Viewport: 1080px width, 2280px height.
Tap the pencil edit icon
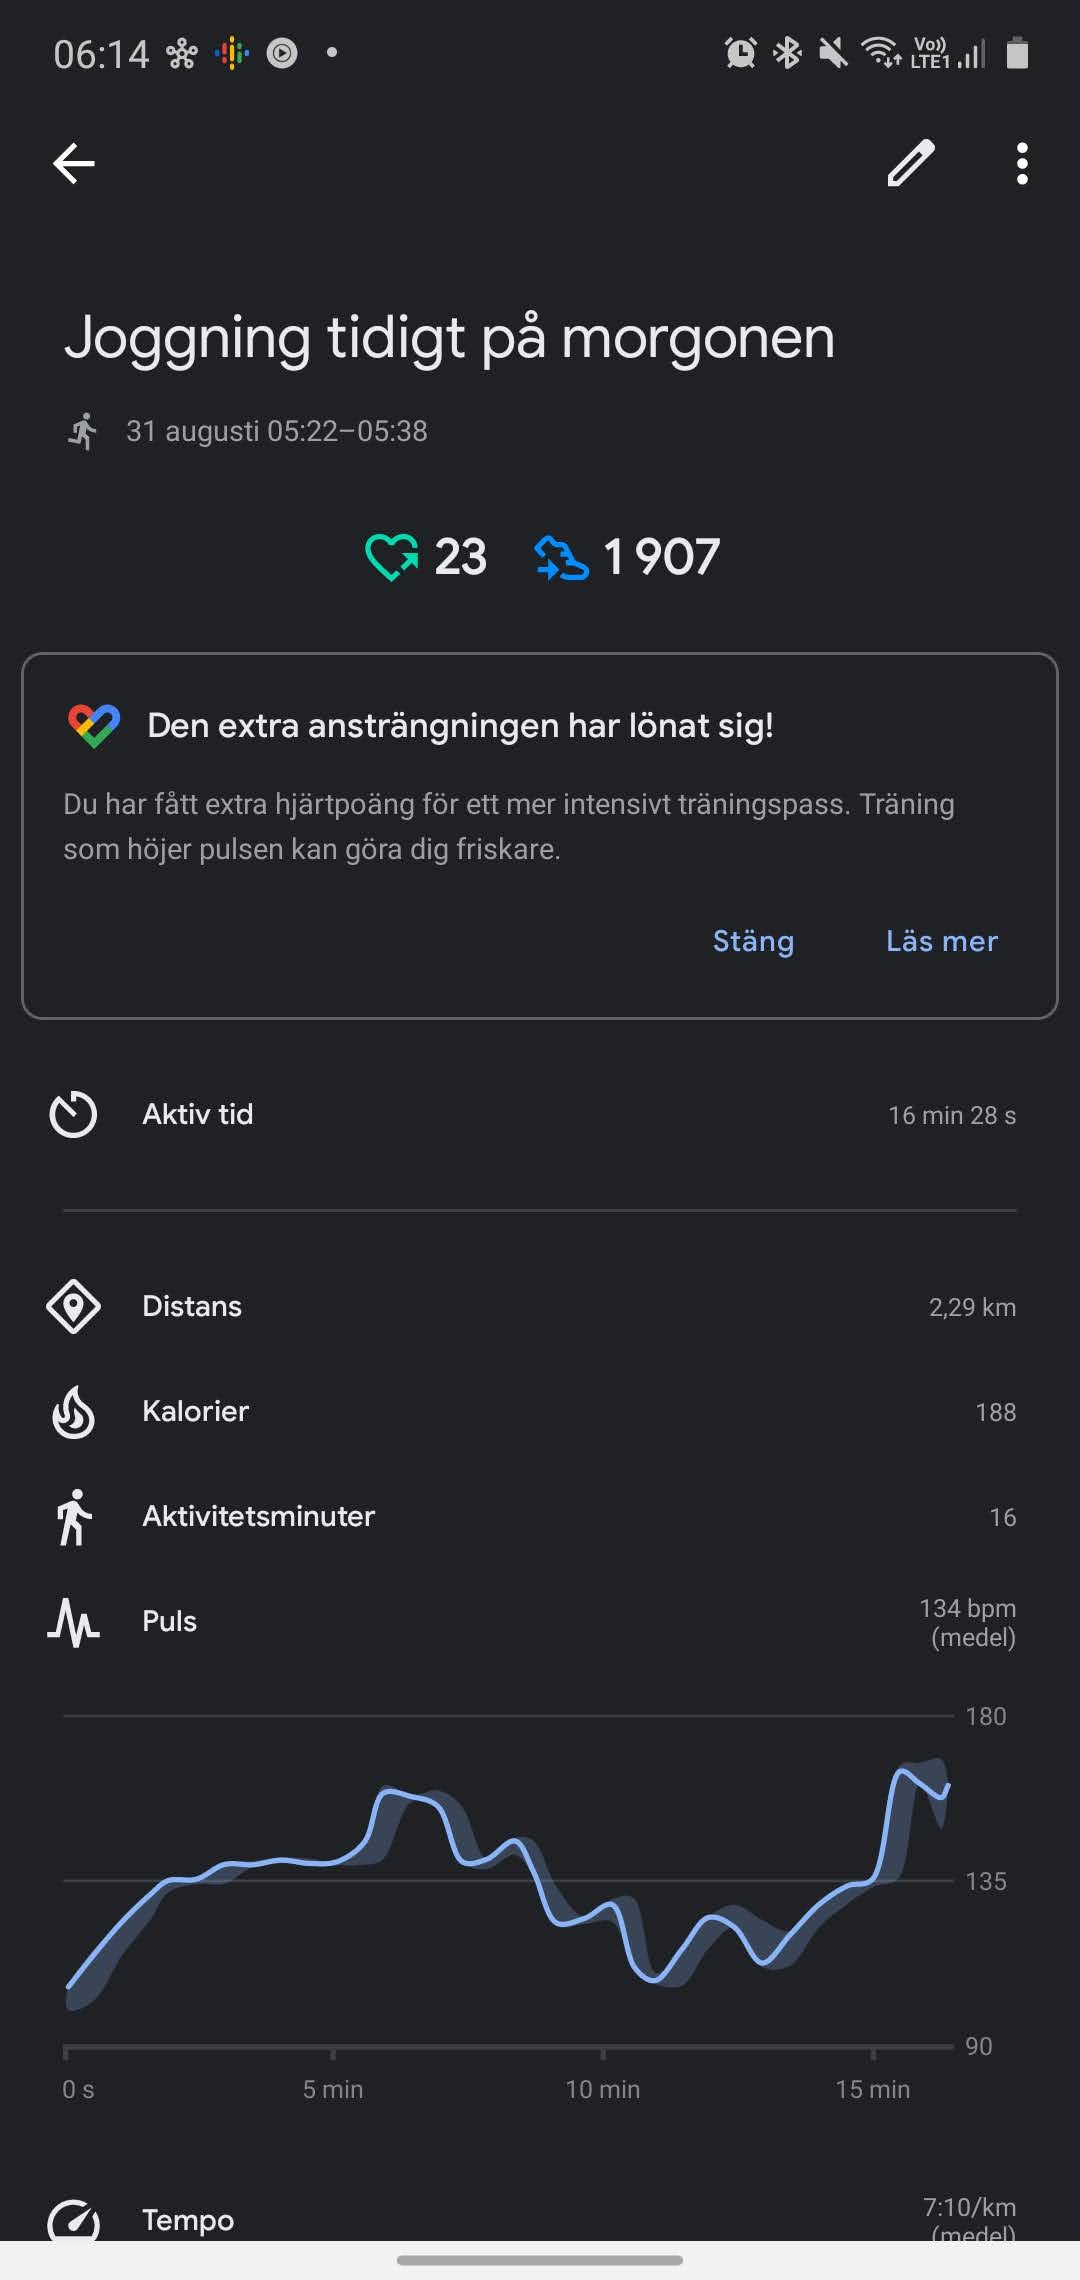pos(911,163)
